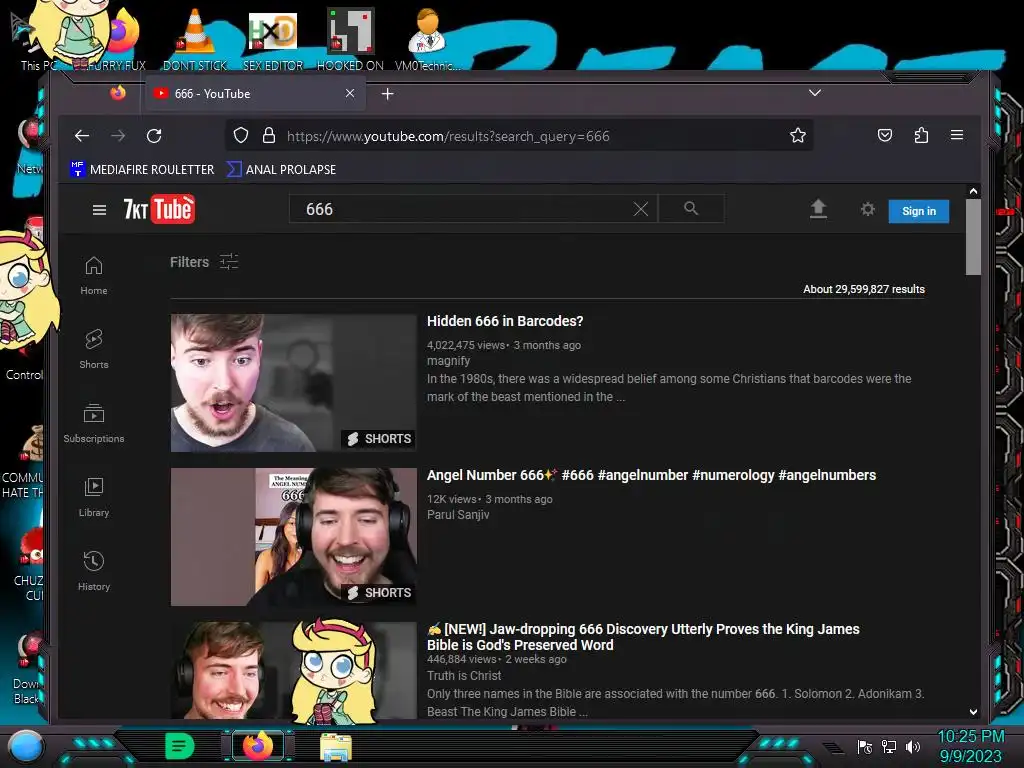Toggle the YouTube guide menu icon
Screen dimensions: 1024x768
pos(99,210)
